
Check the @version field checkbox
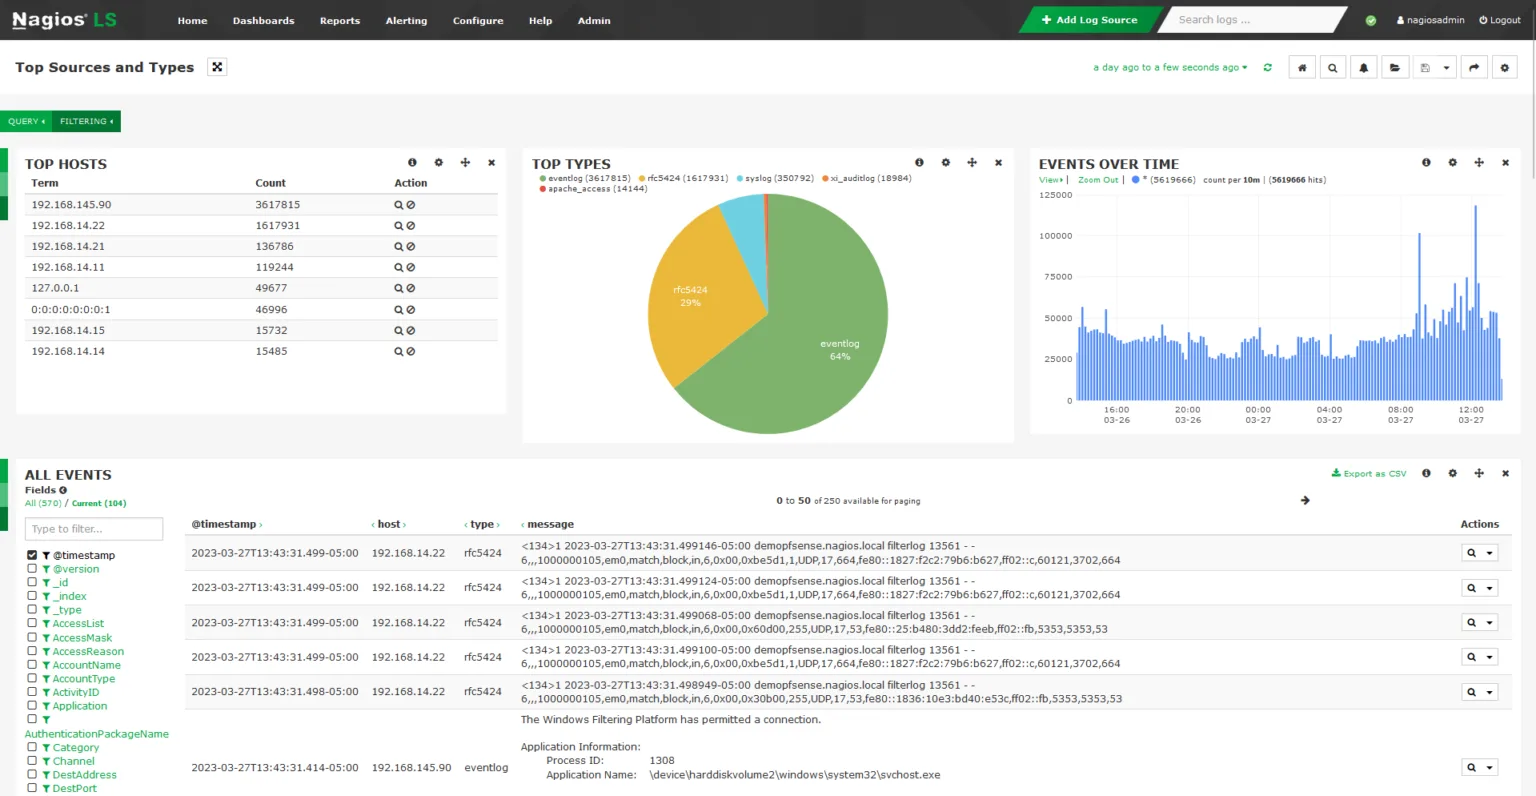(32, 568)
